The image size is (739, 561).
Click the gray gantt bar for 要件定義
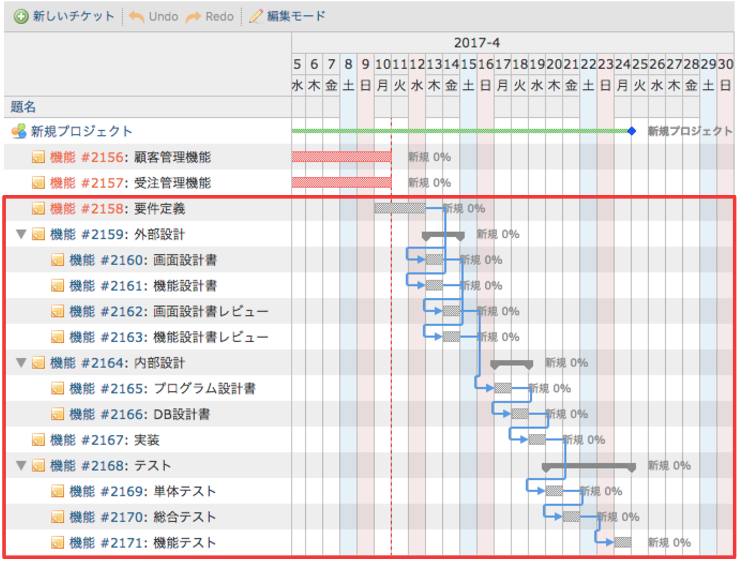tap(400, 208)
